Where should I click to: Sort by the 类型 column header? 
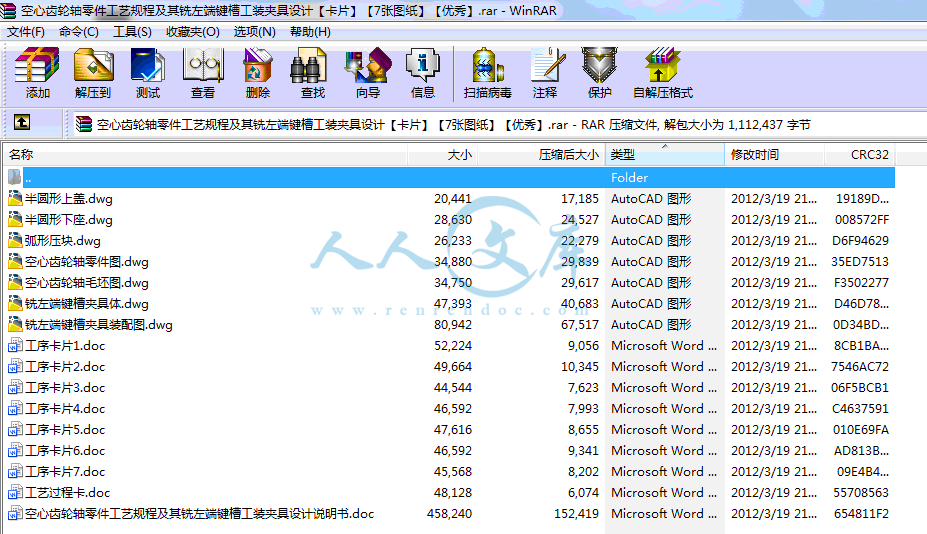click(665, 154)
